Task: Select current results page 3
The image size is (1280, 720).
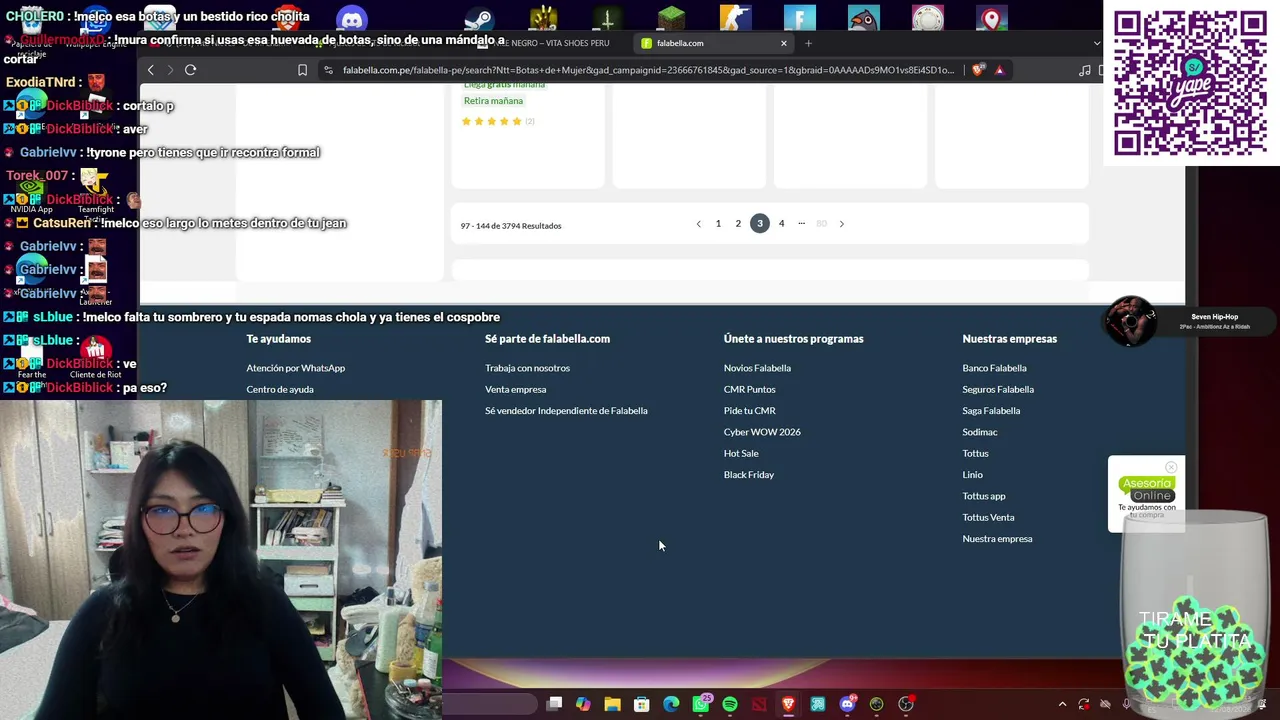Action: point(759,224)
